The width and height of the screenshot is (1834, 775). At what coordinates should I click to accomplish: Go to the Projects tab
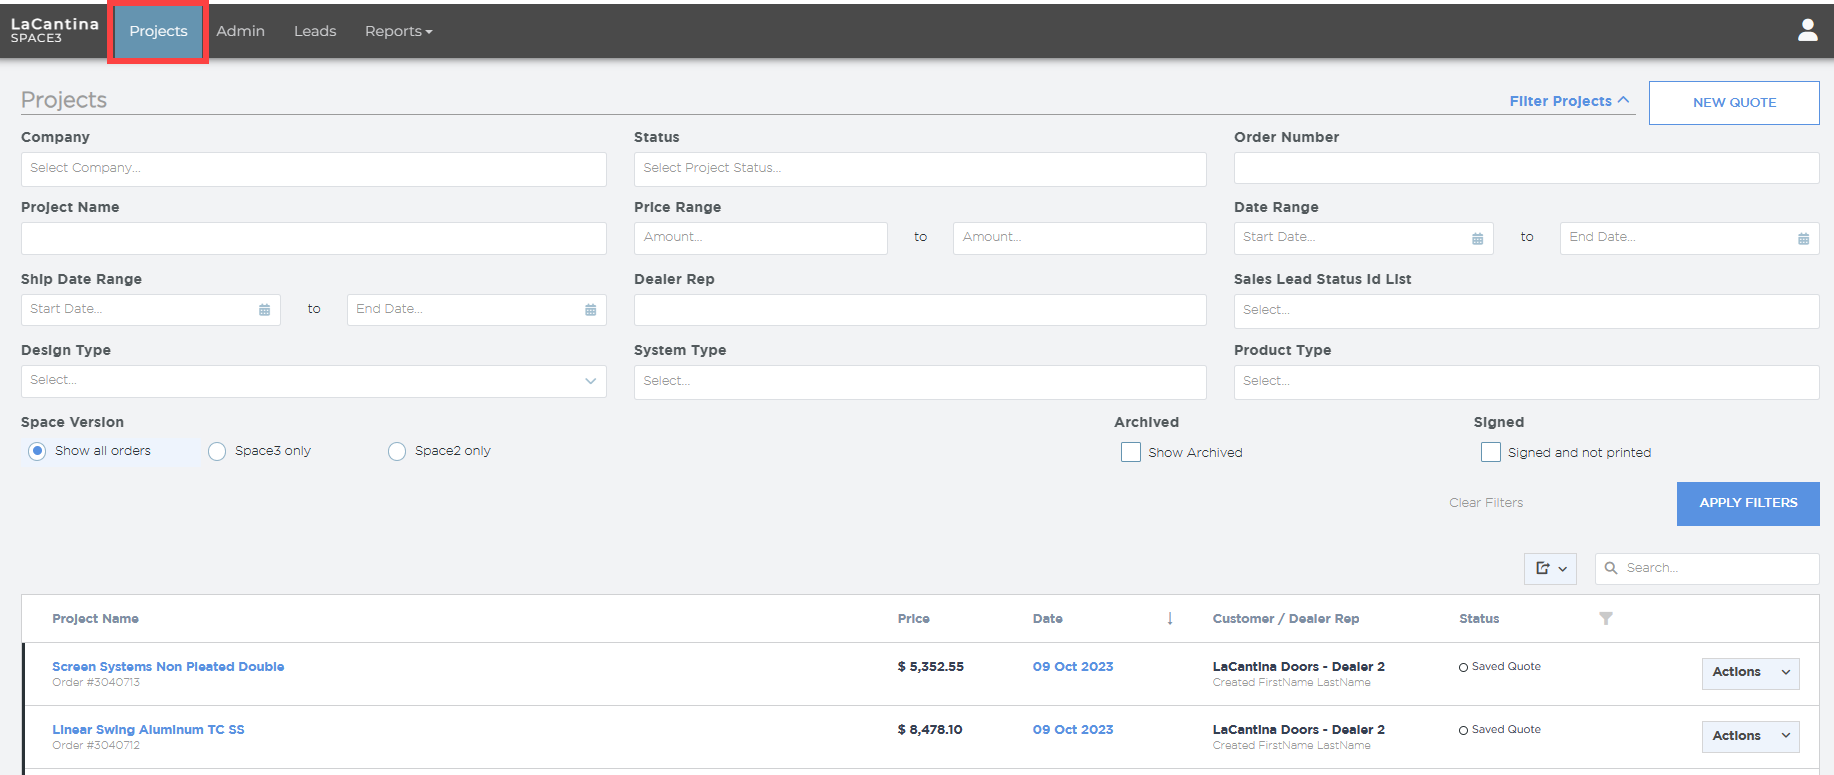coord(158,31)
